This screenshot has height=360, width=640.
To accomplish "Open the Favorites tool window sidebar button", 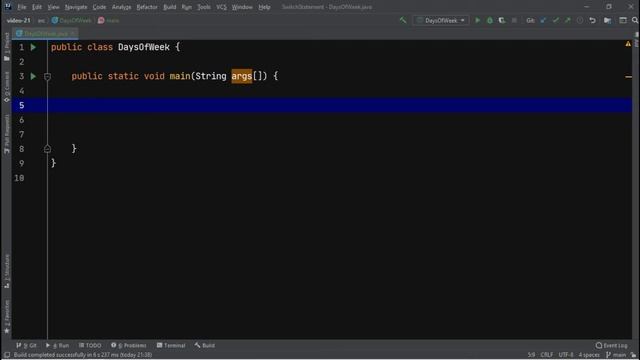I will pyautogui.click(x=7, y=317).
